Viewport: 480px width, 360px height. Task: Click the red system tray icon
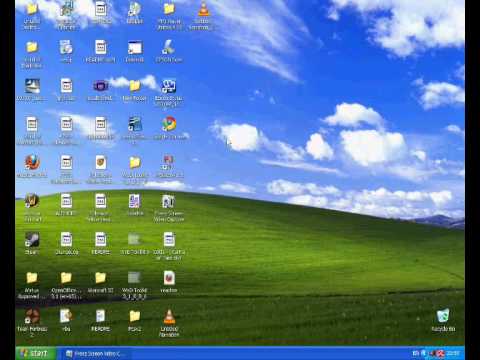pyautogui.click(x=441, y=353)
